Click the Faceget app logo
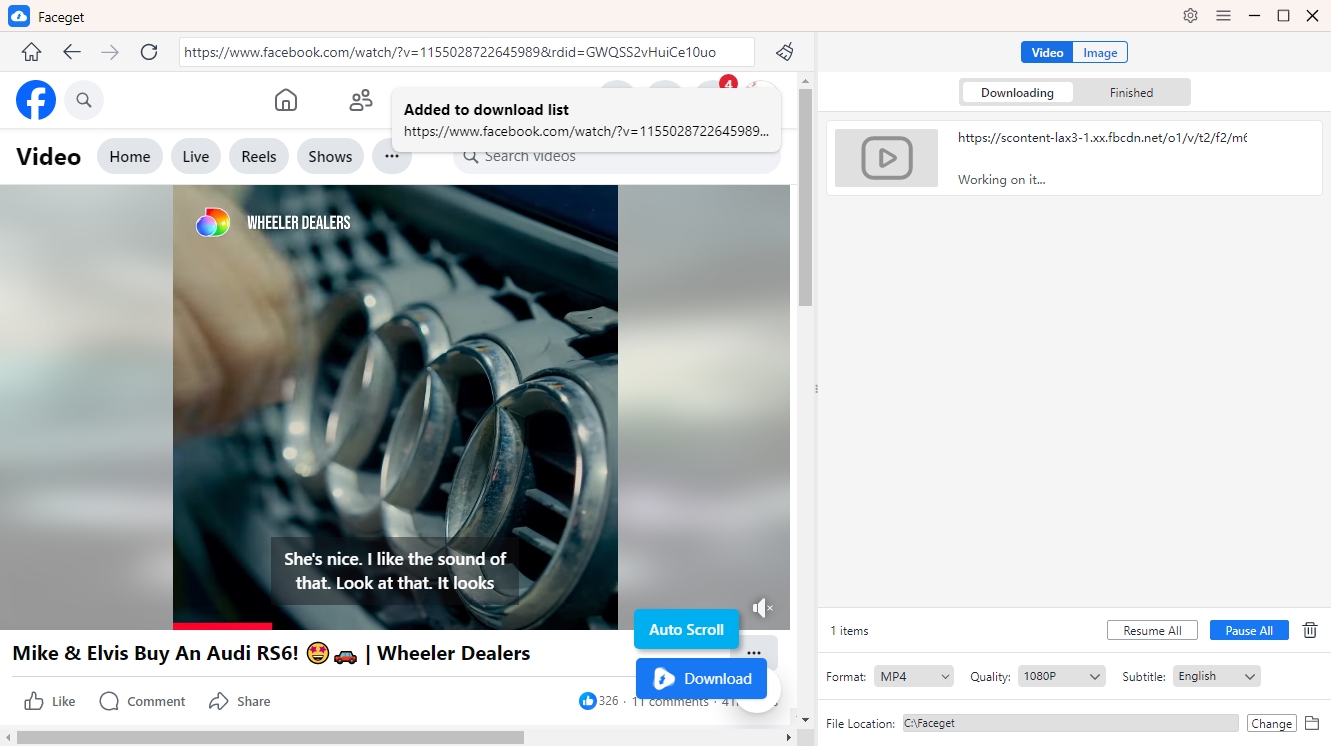Viewport: 1331px width, 746px height. [19, 16]
